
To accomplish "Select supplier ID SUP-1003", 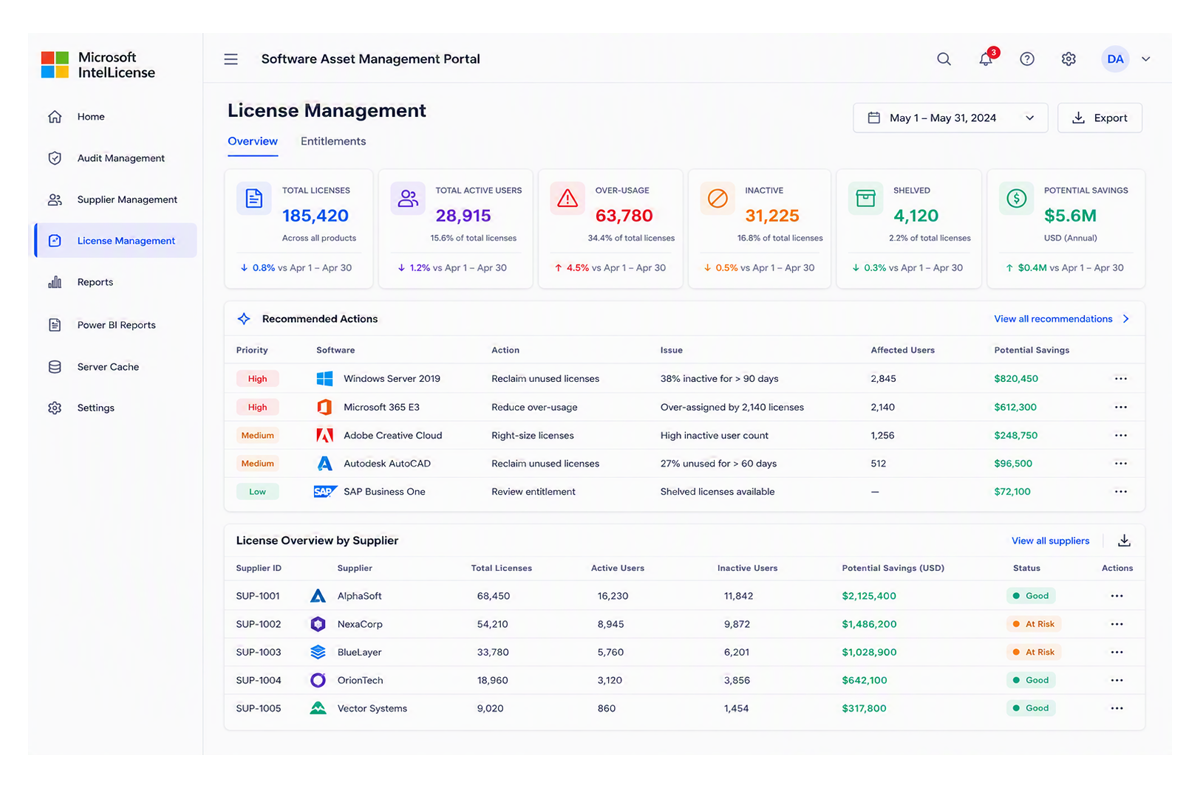I will click(x=258, y=652).
